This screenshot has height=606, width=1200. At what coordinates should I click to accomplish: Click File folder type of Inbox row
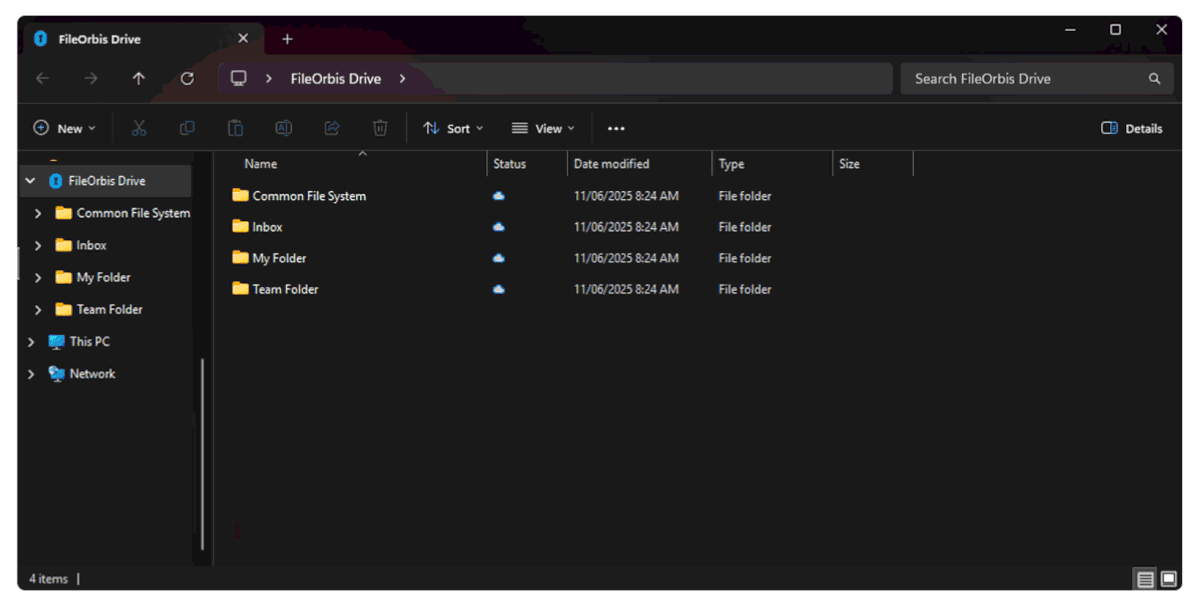tap(745, 227)
